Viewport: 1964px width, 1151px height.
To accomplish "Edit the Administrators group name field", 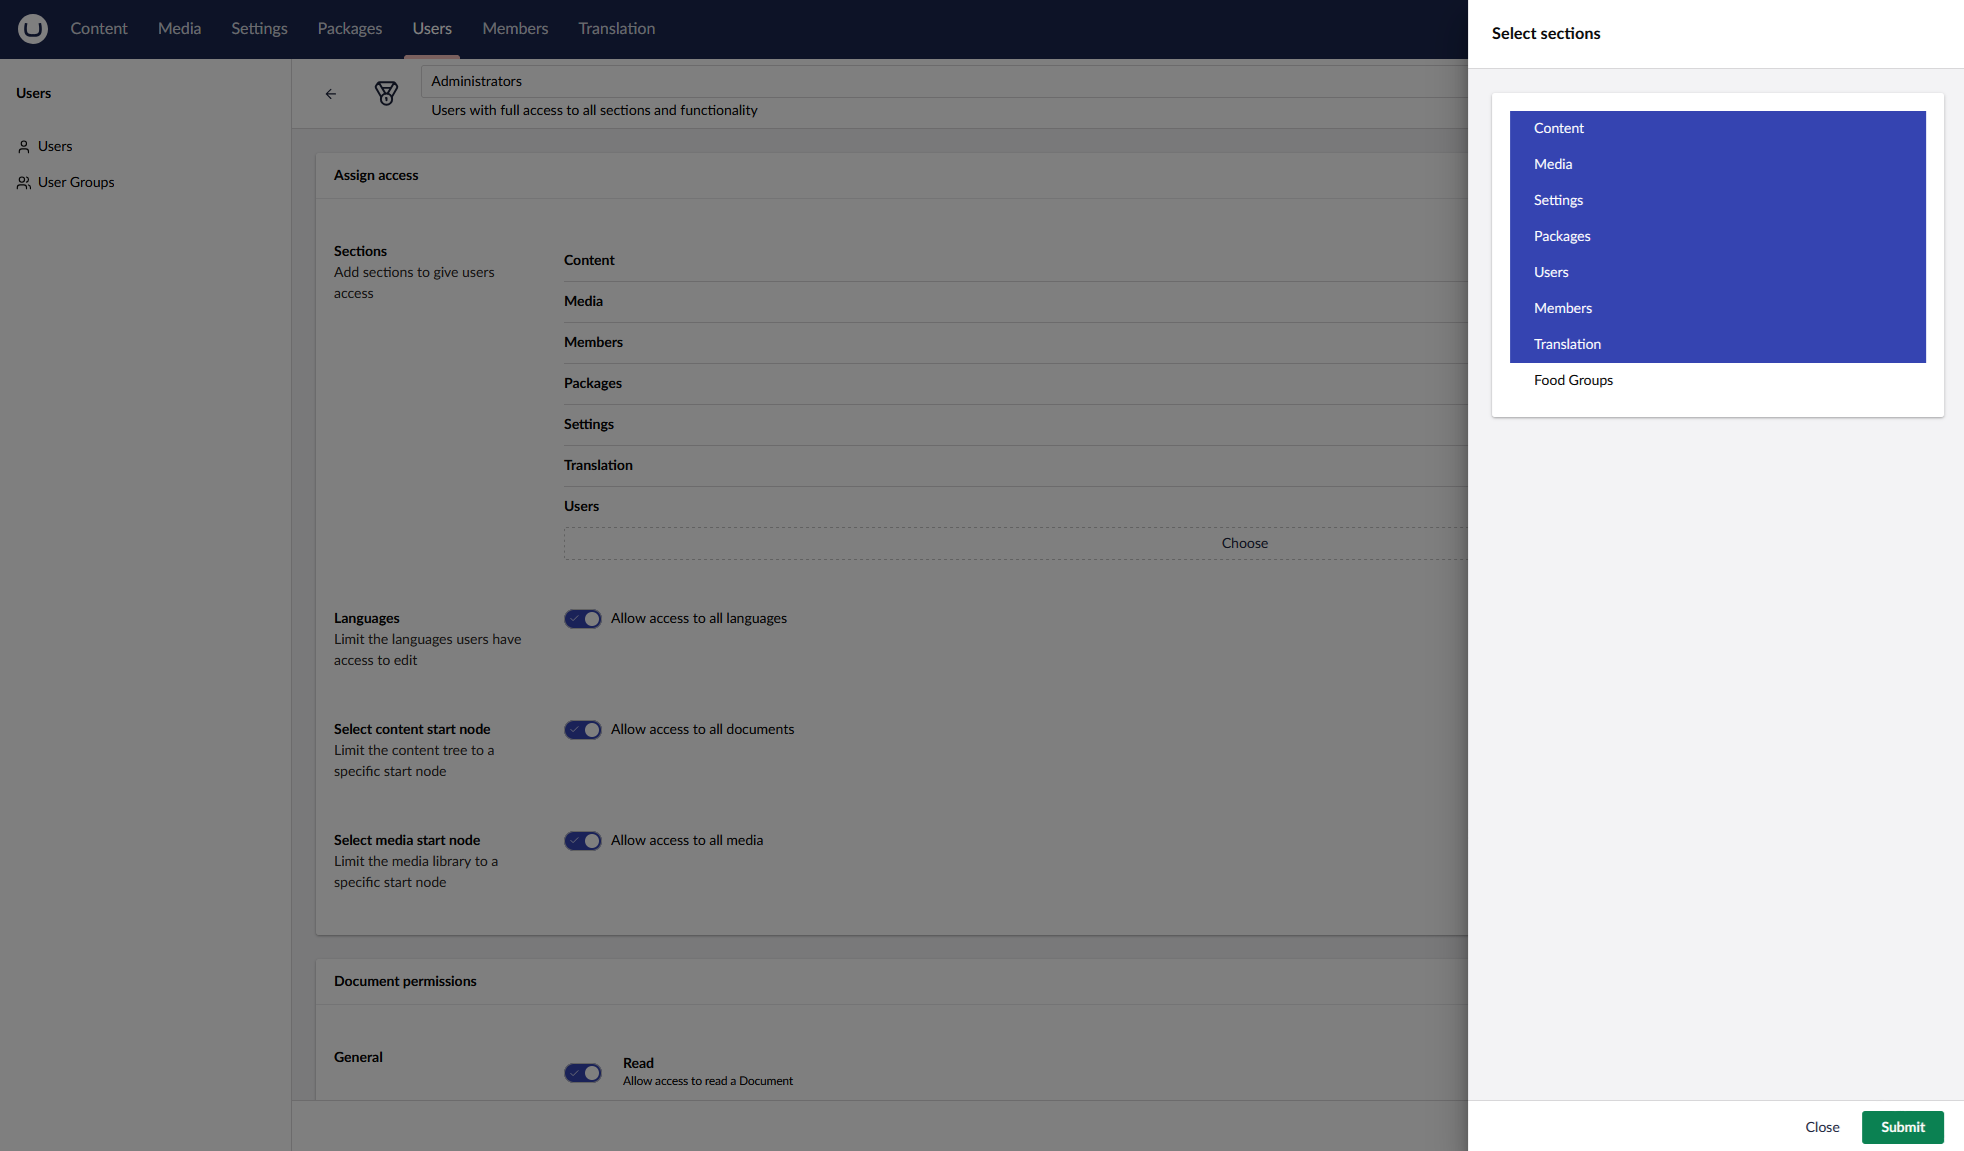I will [x=945, y=81].
